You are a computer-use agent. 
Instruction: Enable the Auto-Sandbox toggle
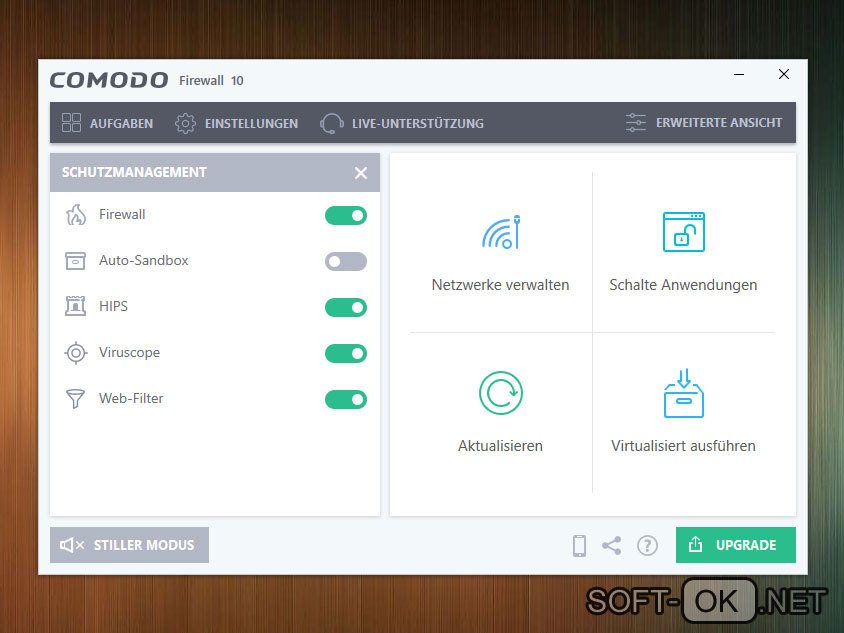[x=346, y=262]
